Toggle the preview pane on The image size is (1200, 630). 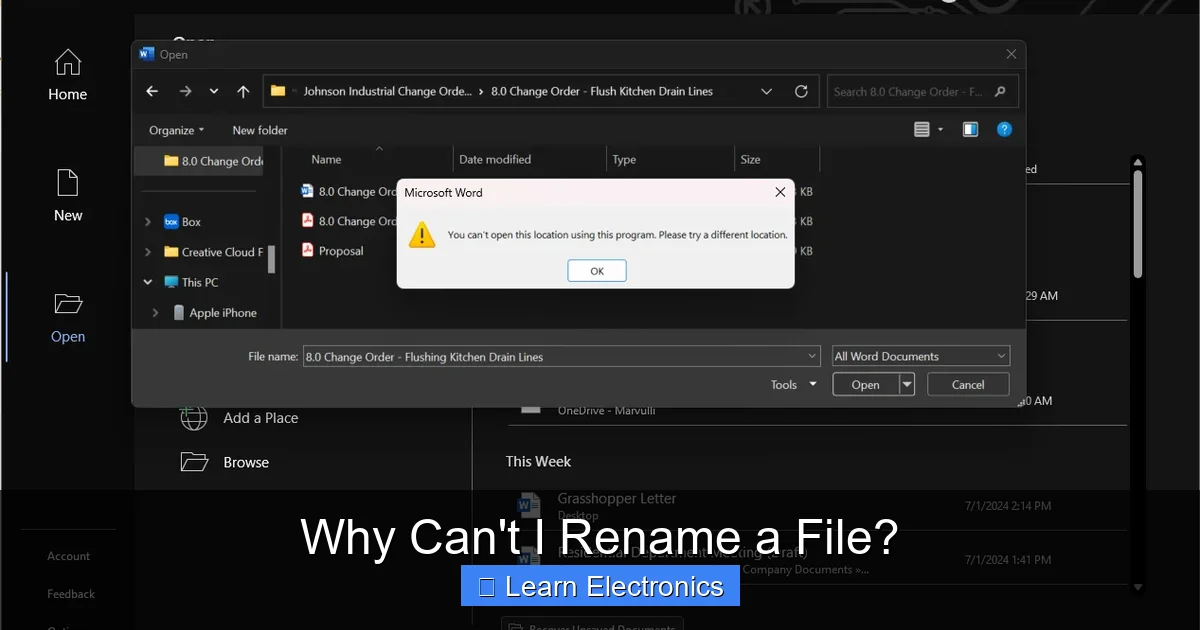point(970,129)
